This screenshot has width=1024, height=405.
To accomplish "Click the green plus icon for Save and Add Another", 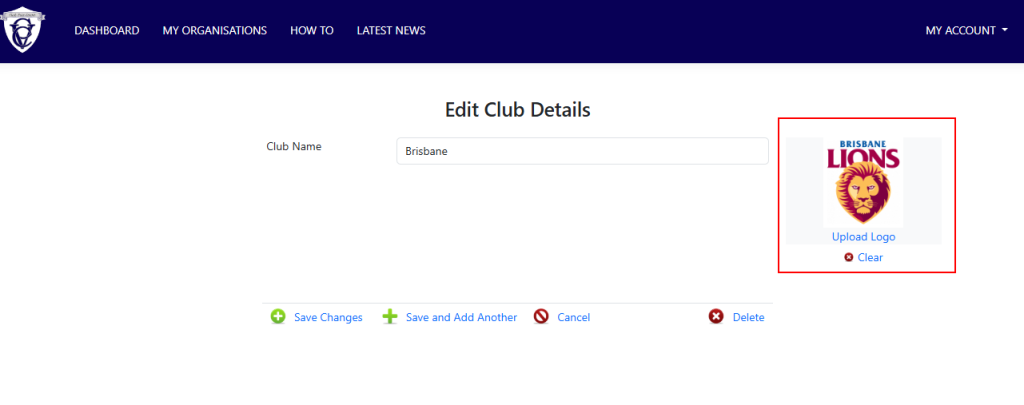I will 390,317.
